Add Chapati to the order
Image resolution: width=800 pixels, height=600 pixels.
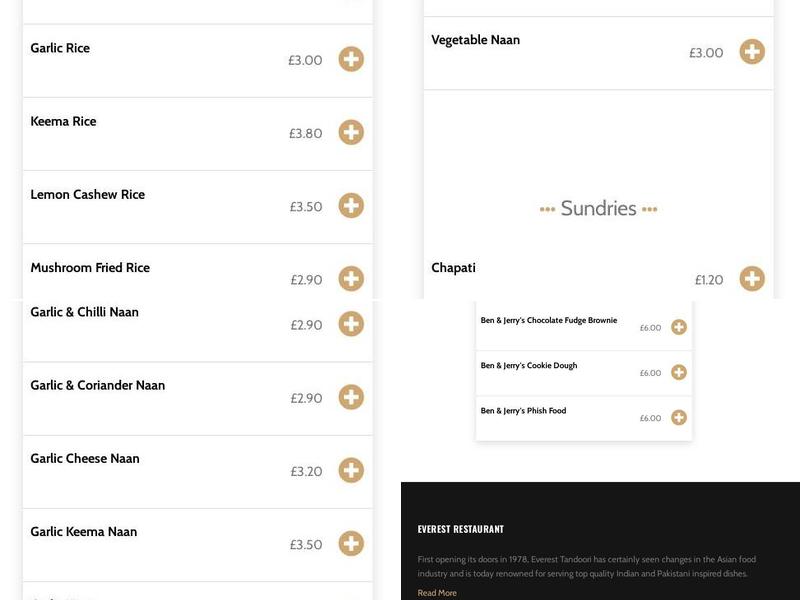[x=752, y=280]
